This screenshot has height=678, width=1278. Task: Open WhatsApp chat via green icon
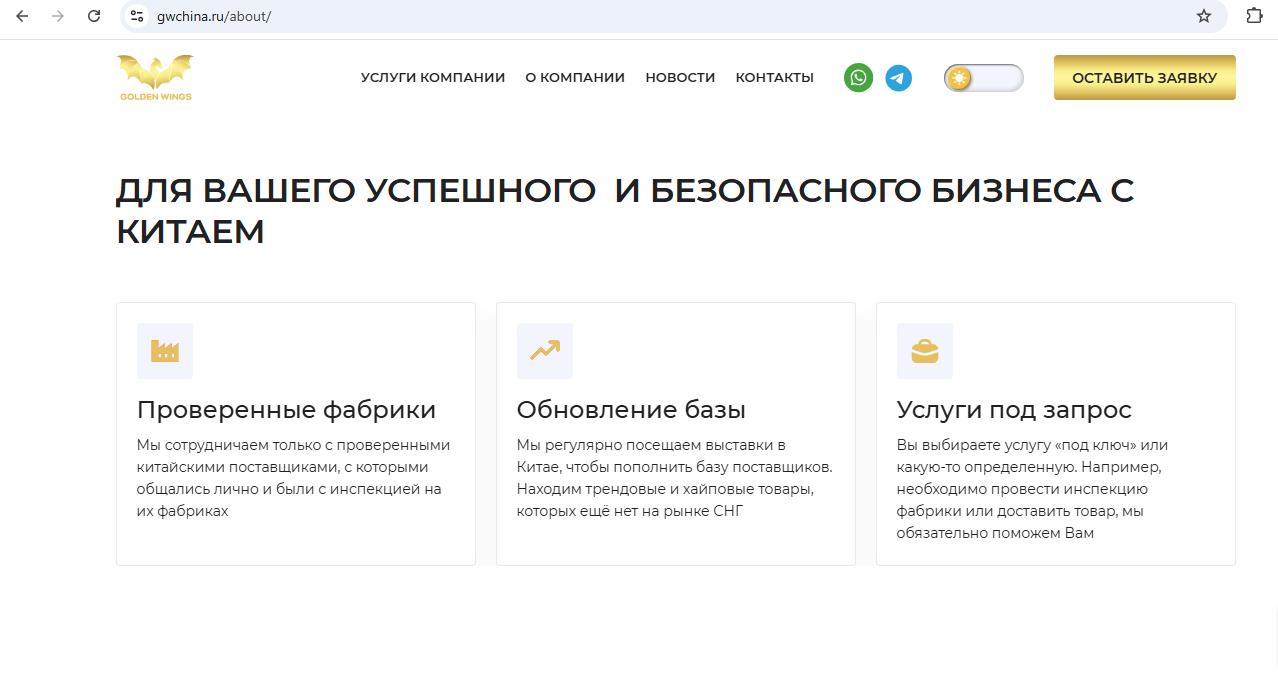coord(858,77)
